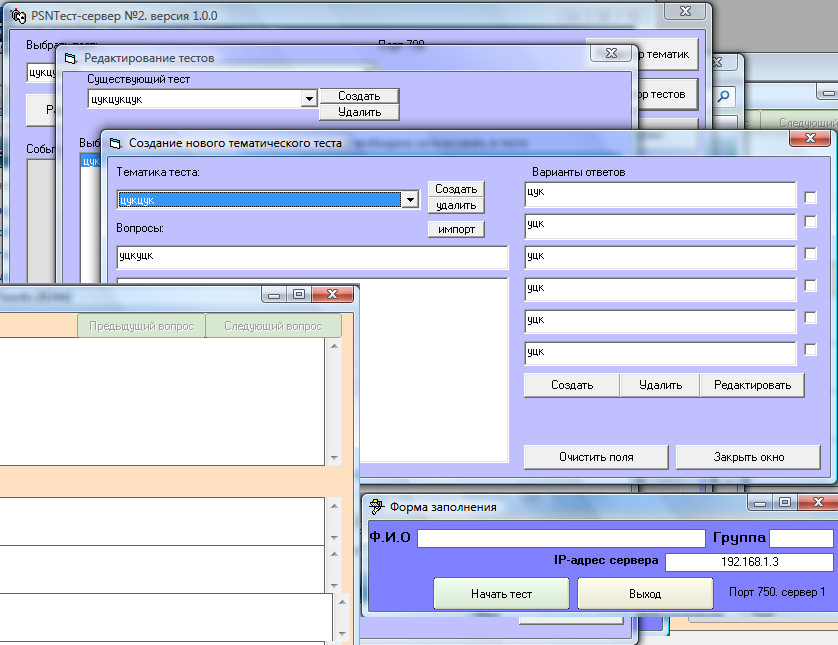
Task: Check the second answer variant checkbox
Action: 810,221
